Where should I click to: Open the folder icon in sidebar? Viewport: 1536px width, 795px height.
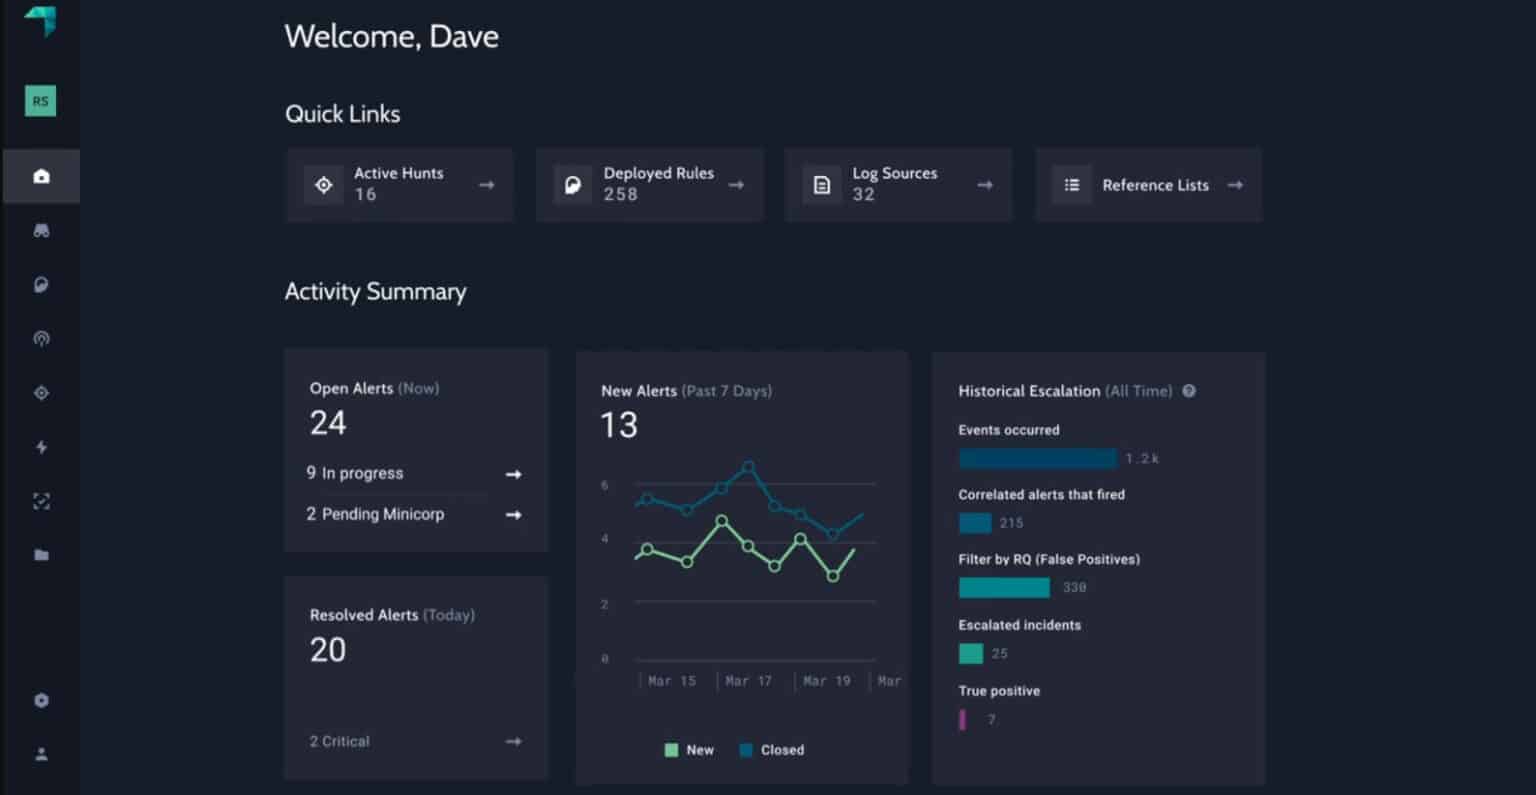point(41,554)
